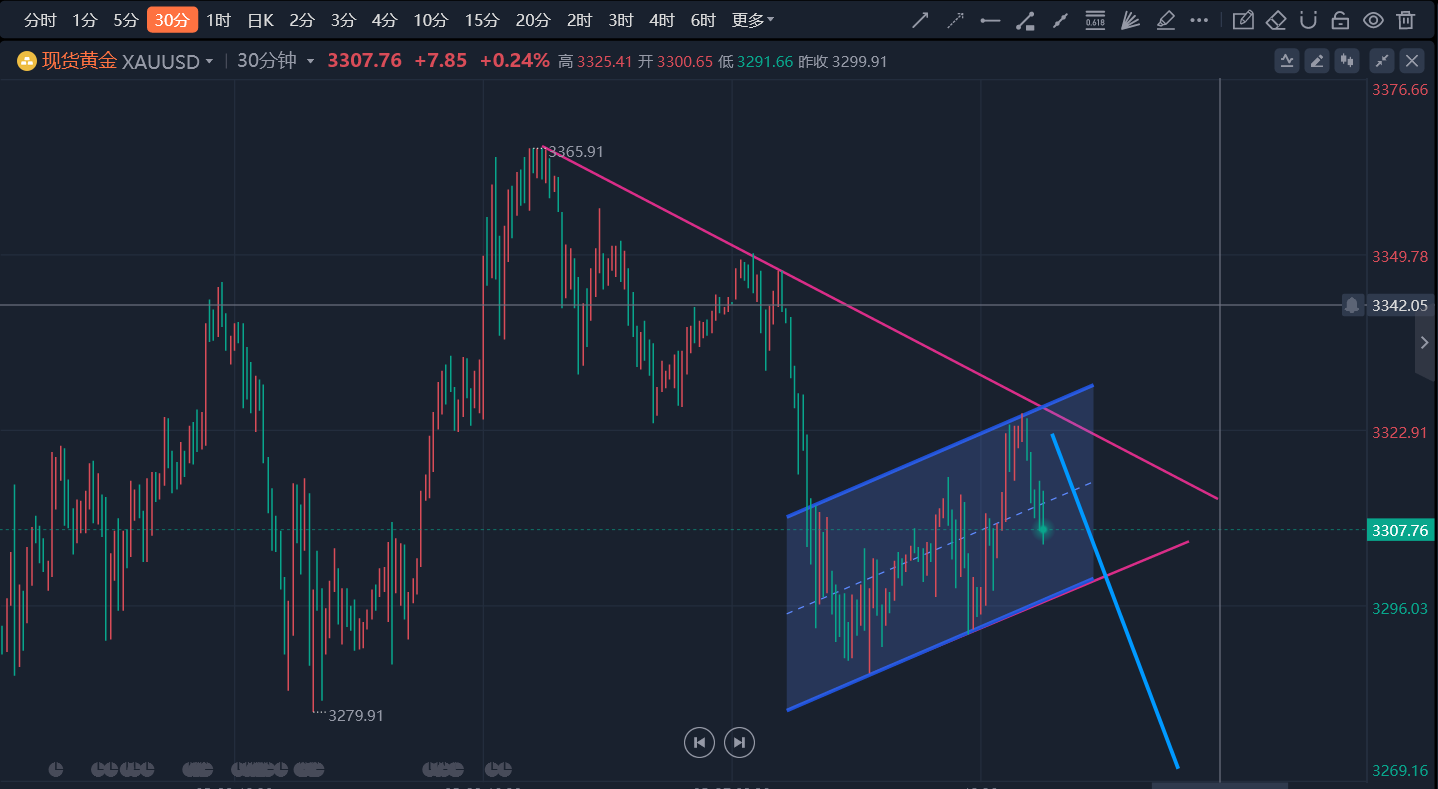Click the pencil drawing panel button
Viewport: 1438px width, 789px height.
click(x=1317, y=61)
